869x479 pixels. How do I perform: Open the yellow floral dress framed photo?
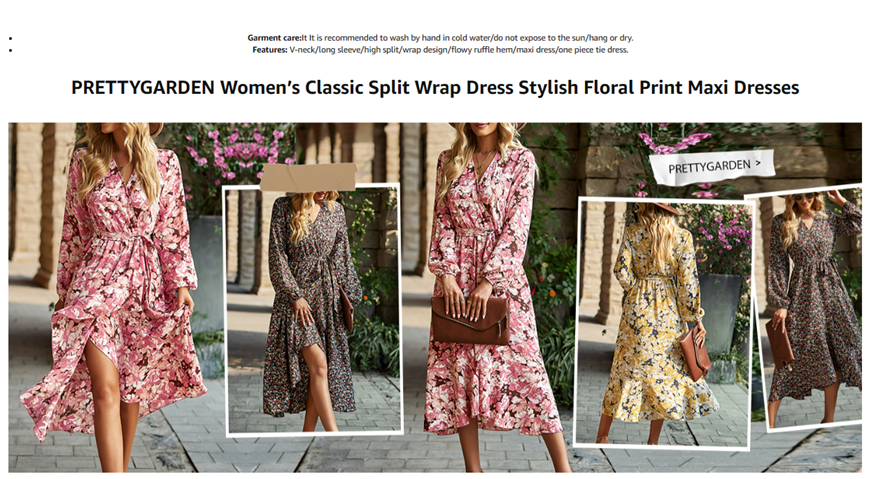click(x=663, y=323)
